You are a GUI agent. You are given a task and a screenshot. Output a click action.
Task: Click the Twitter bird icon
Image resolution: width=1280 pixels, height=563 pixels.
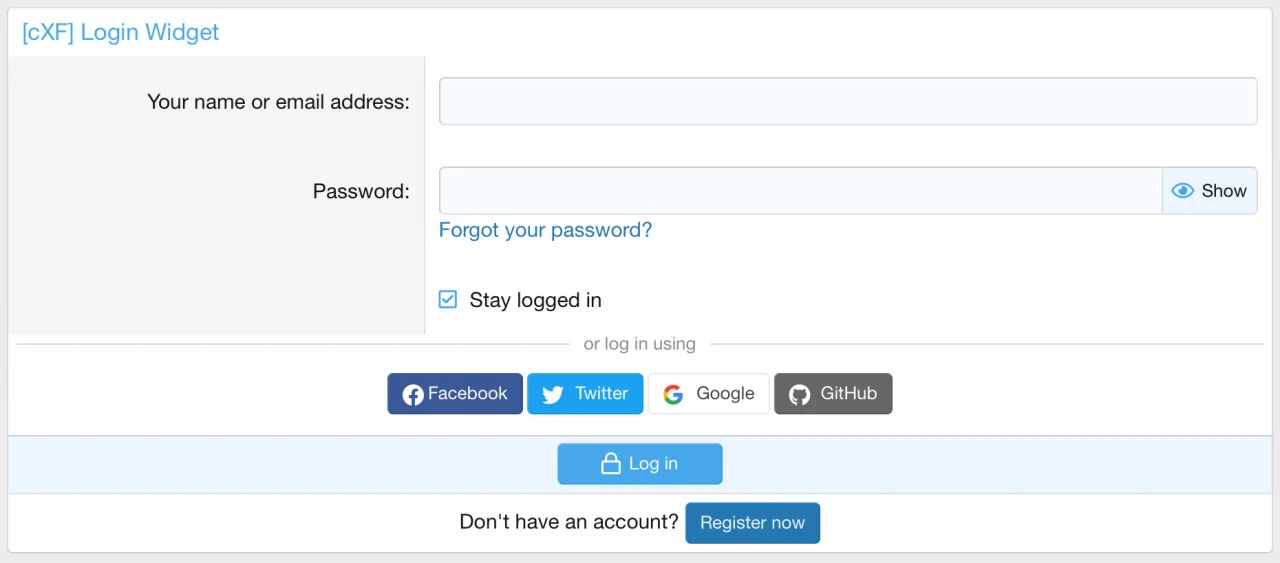pyautogui.click(x=552, y=395)
